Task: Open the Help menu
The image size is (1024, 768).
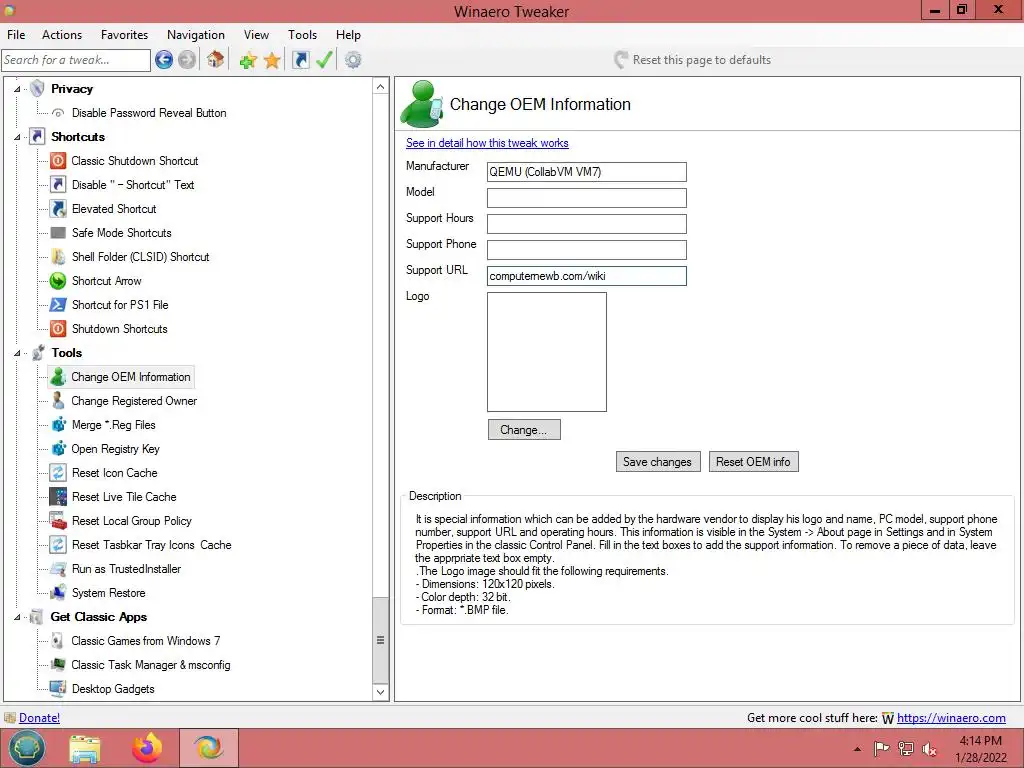Action: coord(348,35)
